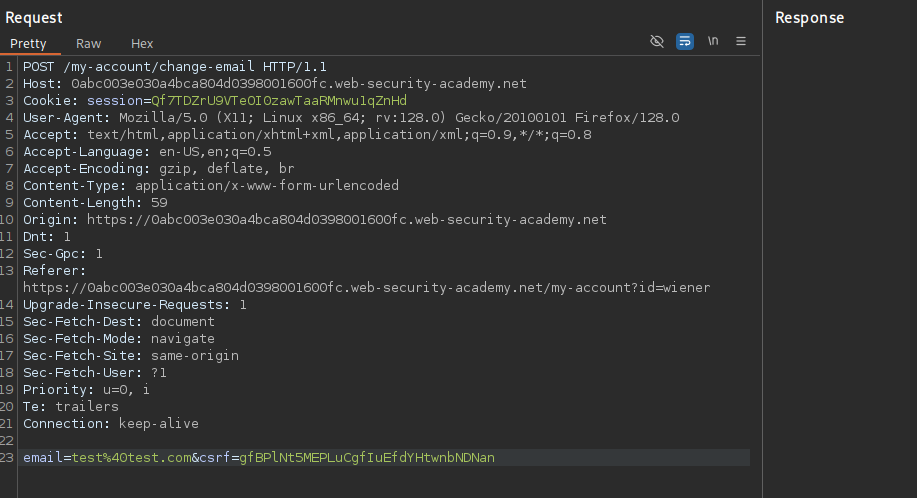Click the Connection: keep-alive header

(x=110, y=423)
